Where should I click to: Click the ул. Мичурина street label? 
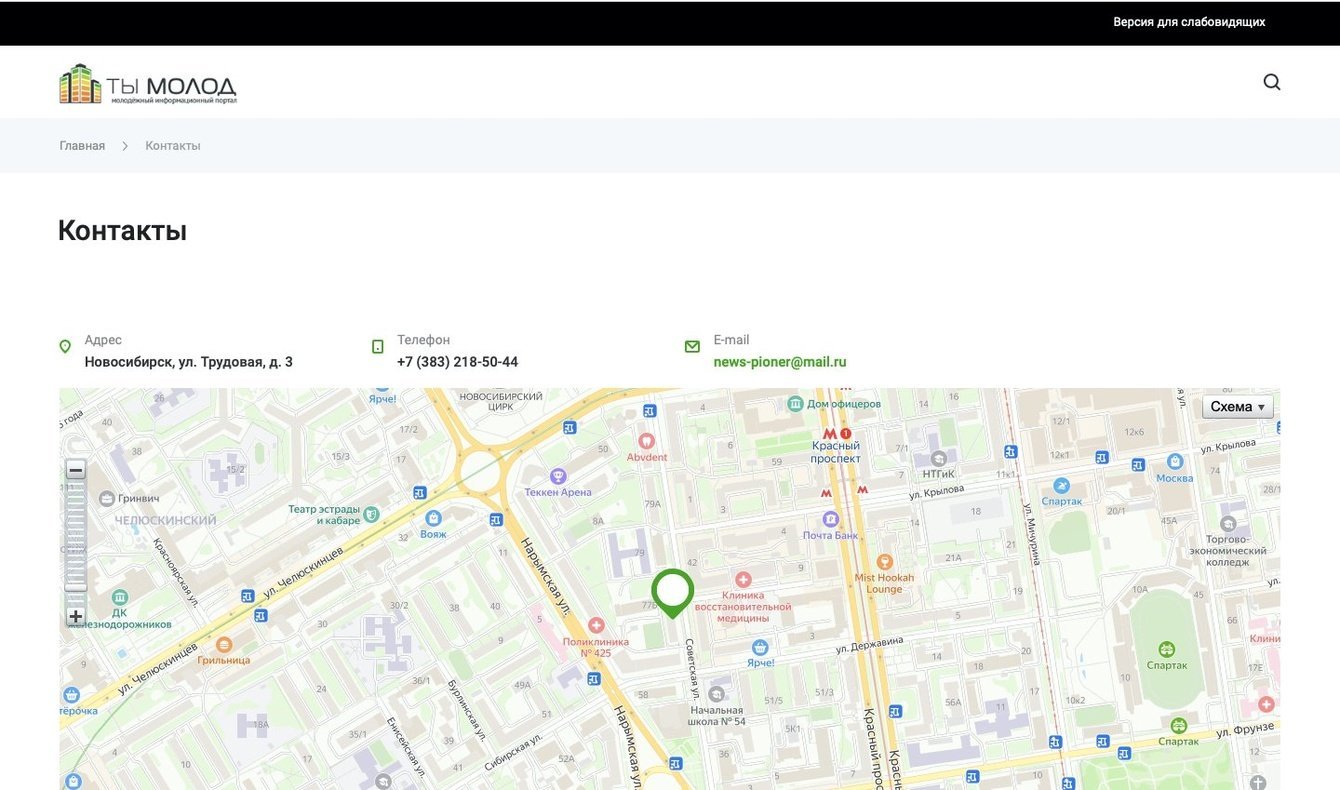1032,534
